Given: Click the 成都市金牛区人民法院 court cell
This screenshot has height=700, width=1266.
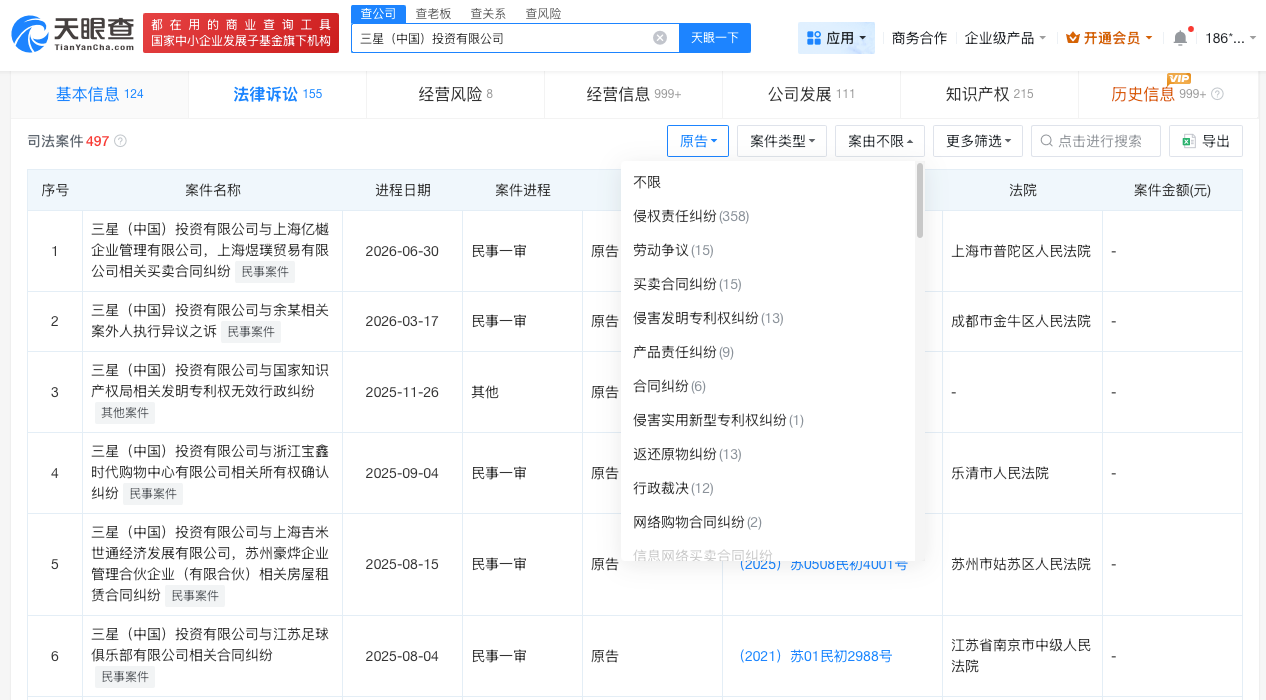Looking at the screenshot, I should [x=1021, y=321].
